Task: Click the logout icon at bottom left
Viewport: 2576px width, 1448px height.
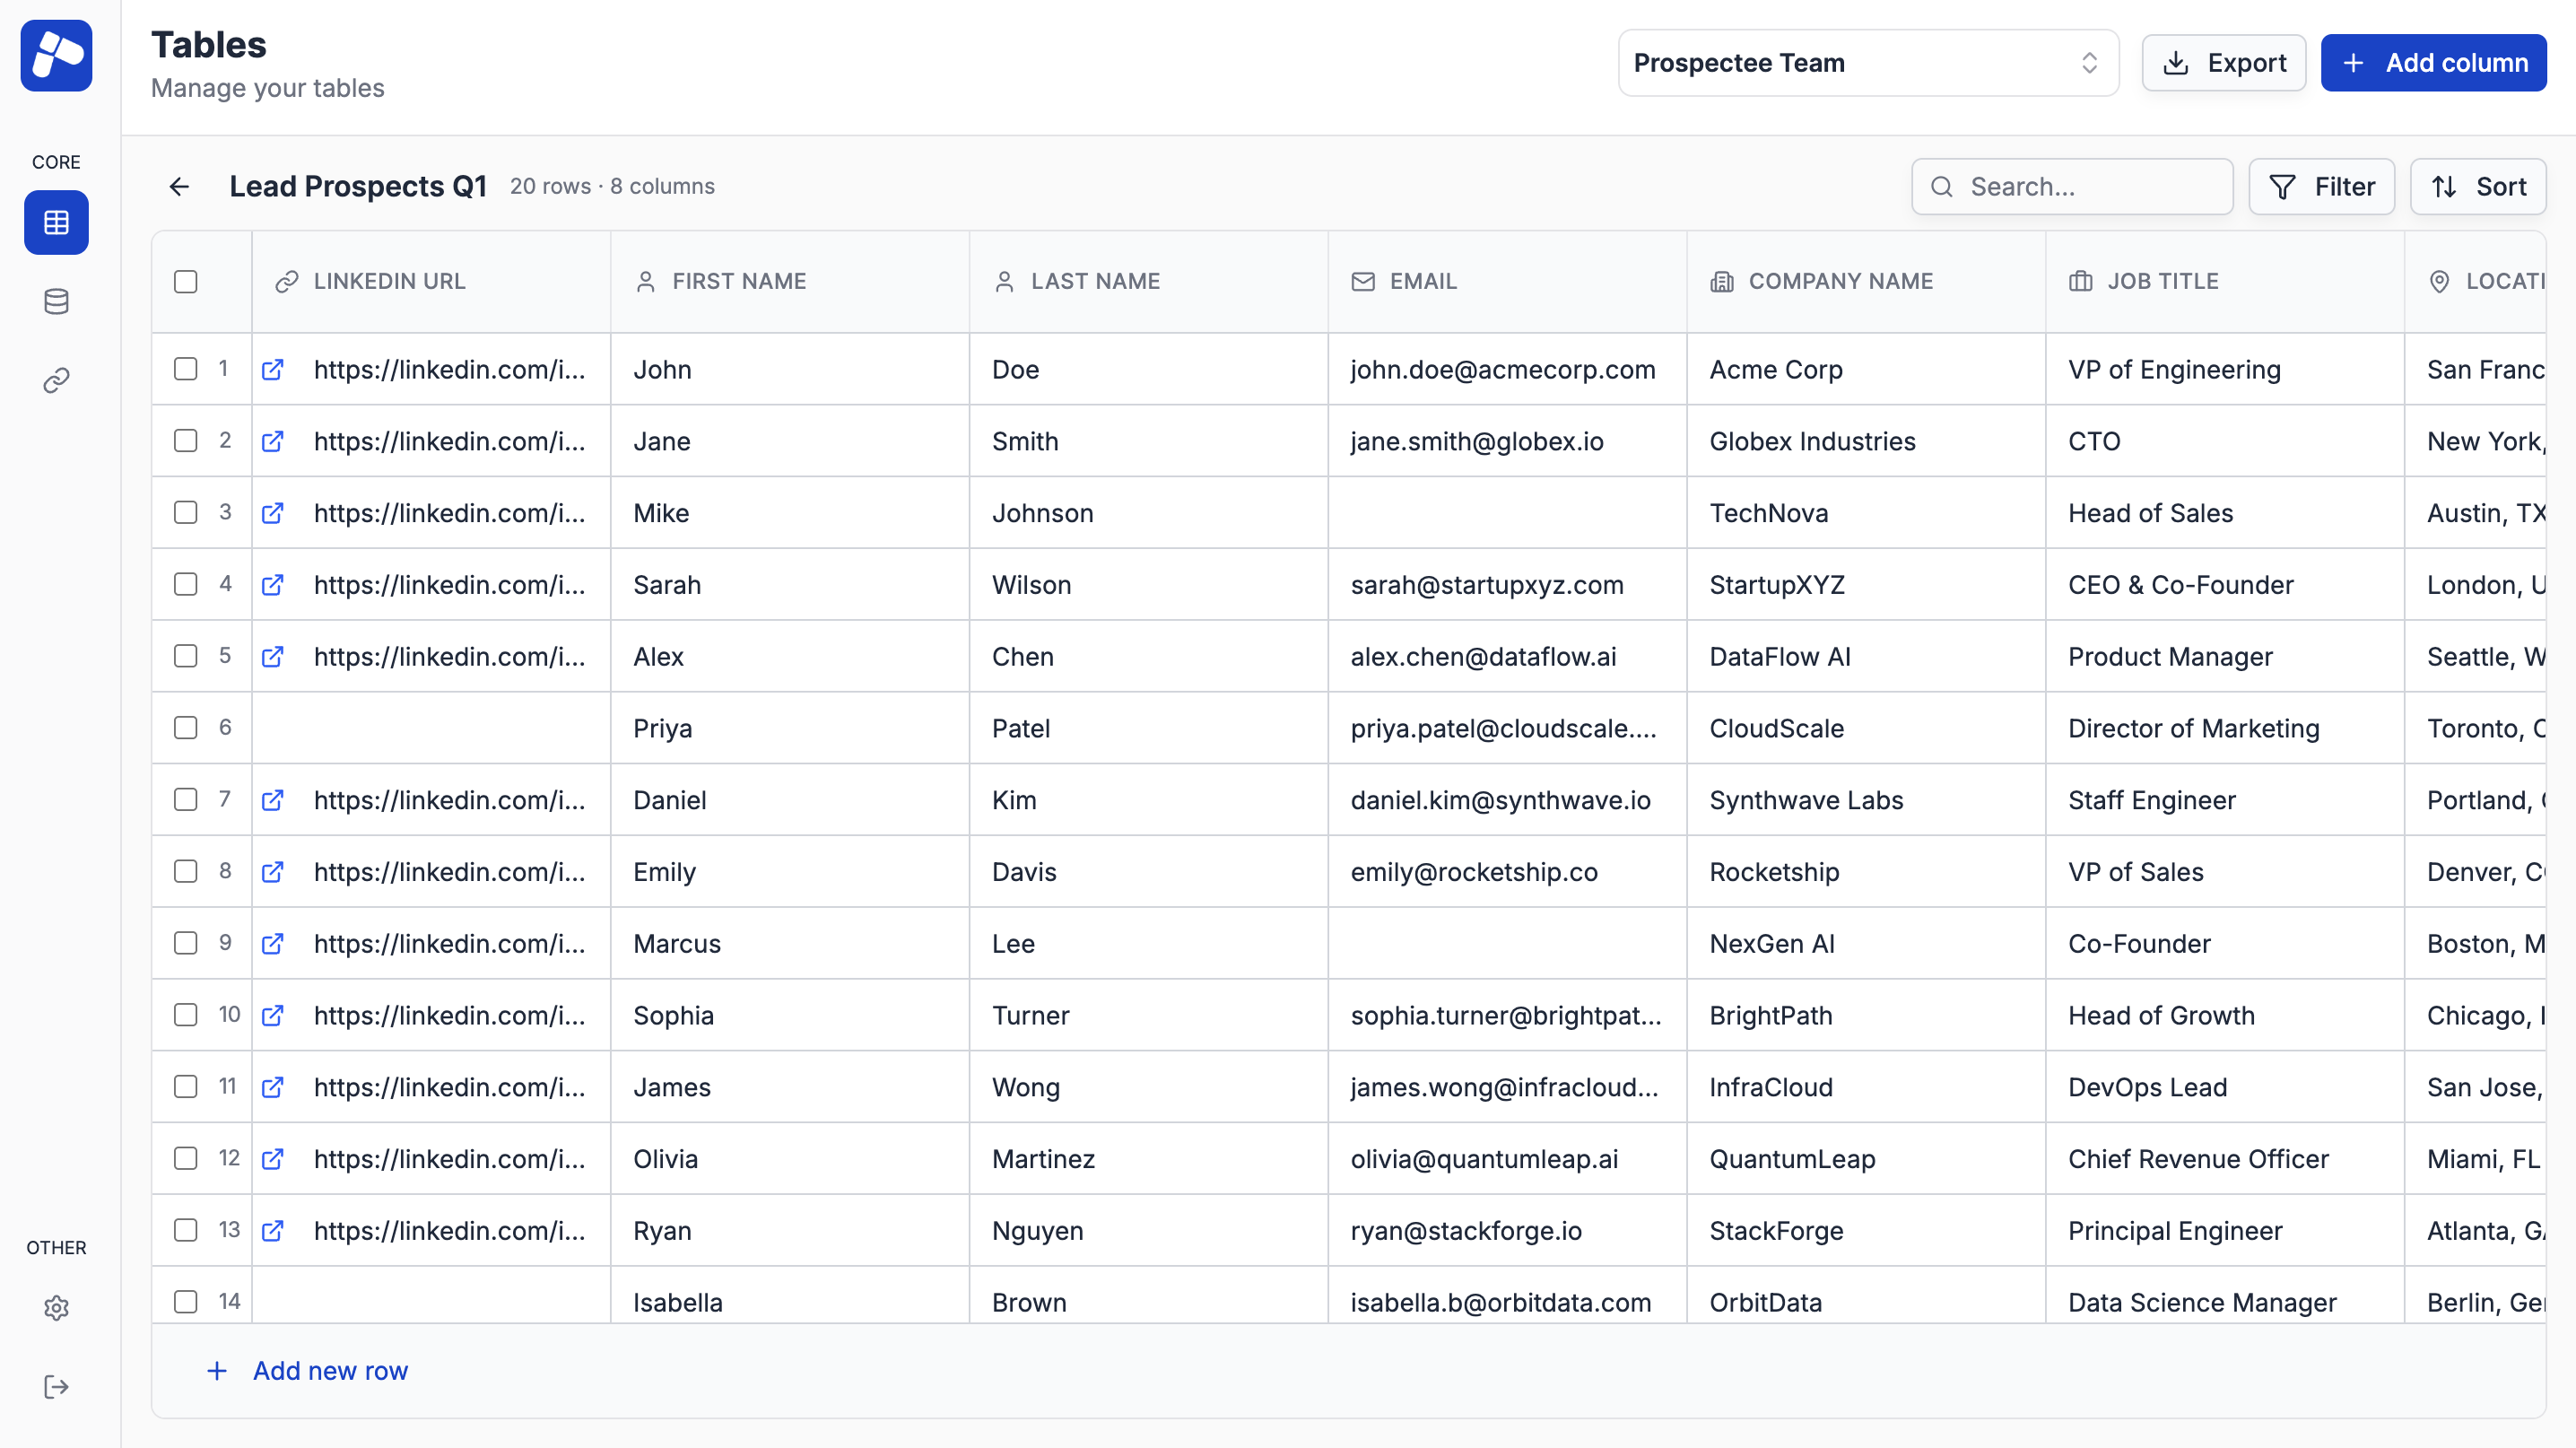Action: pyautogui.click(x=56, y=1386)
